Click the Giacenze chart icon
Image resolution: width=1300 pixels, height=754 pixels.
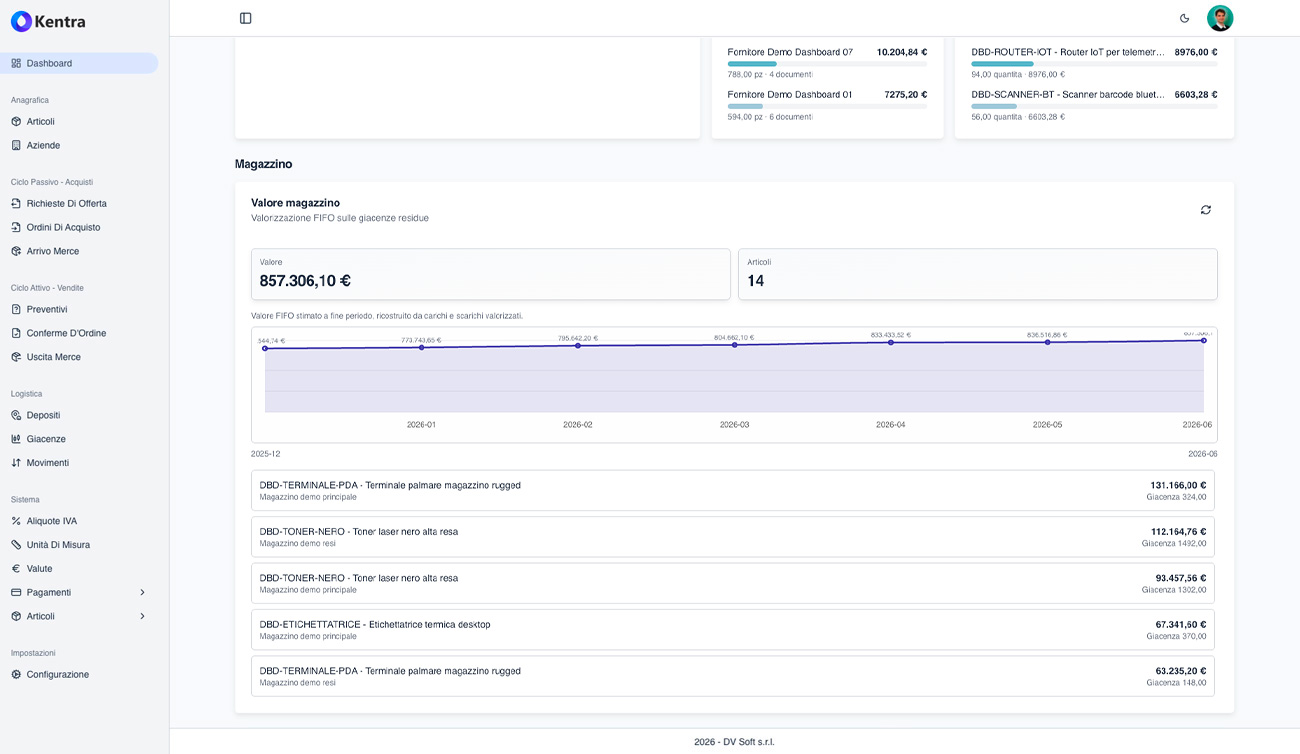click(x=16, y=439)
